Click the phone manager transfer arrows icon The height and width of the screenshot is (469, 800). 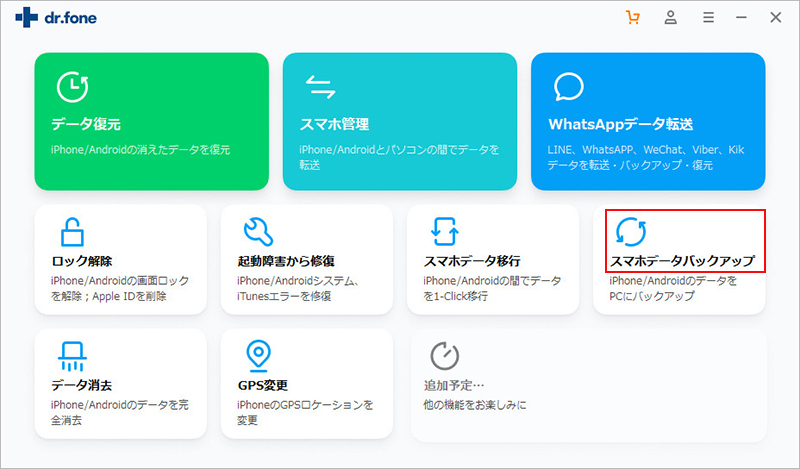pos(320,88)
